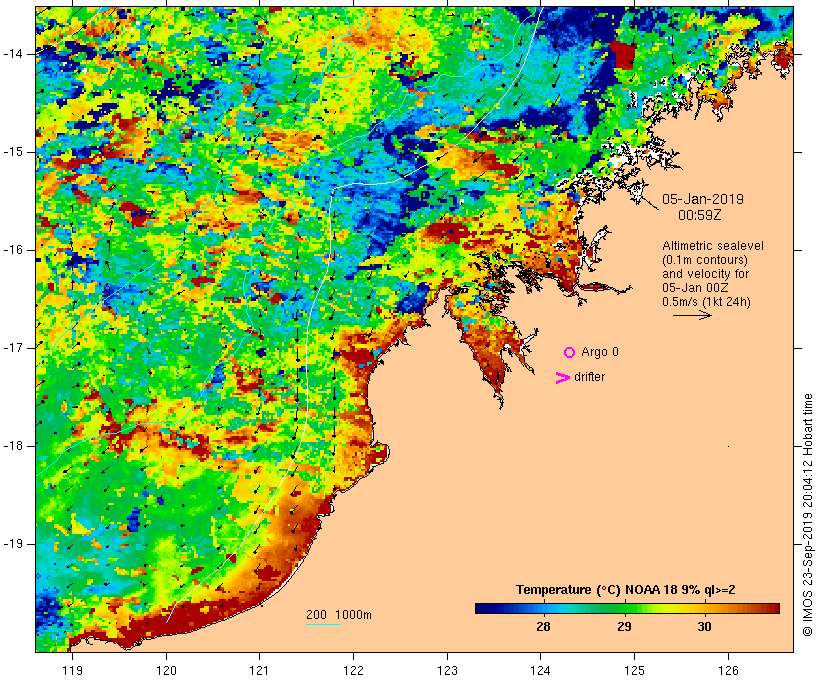Screen dimensions: 820x680
Task: Click the longitude label '124'
Action: point(541,670)
